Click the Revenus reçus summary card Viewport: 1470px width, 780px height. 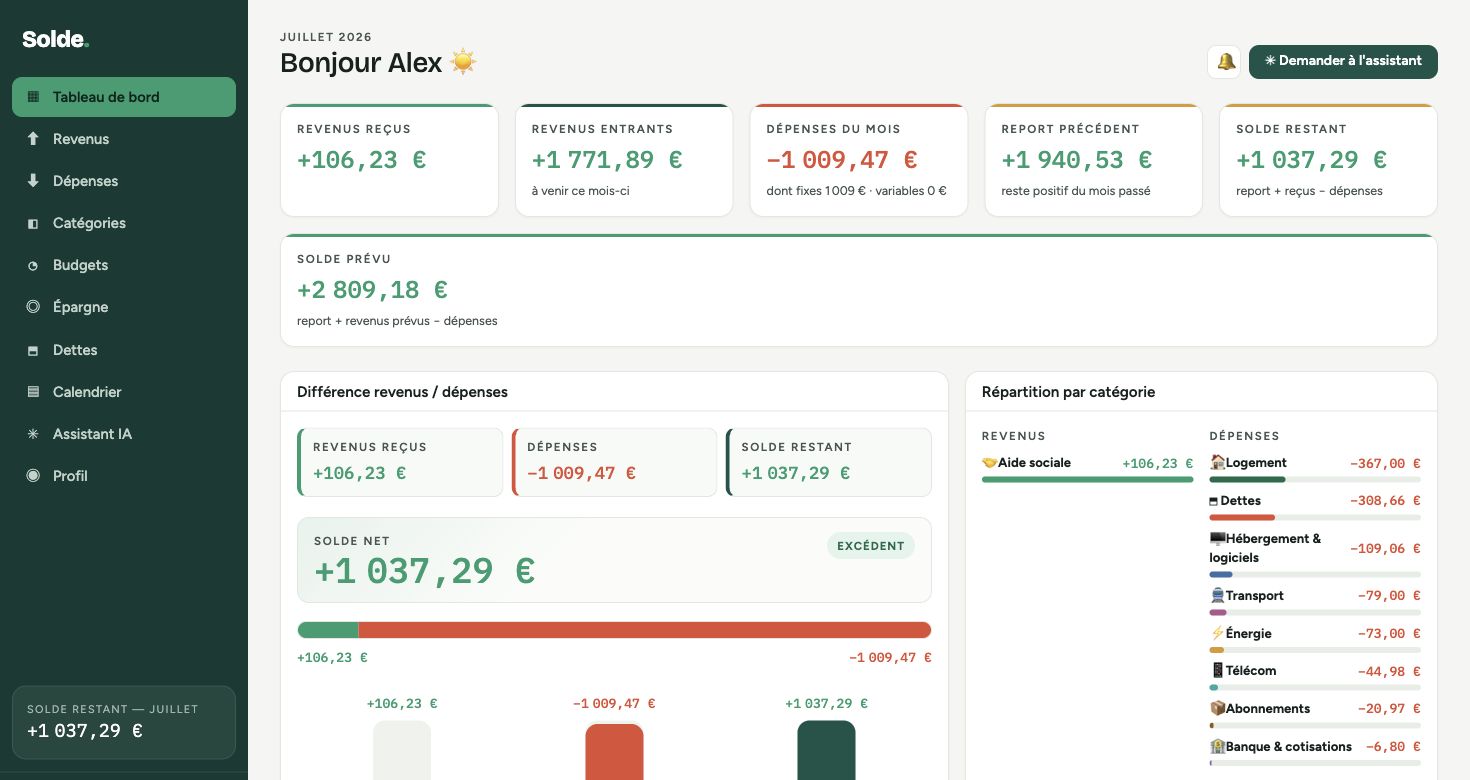389,160
